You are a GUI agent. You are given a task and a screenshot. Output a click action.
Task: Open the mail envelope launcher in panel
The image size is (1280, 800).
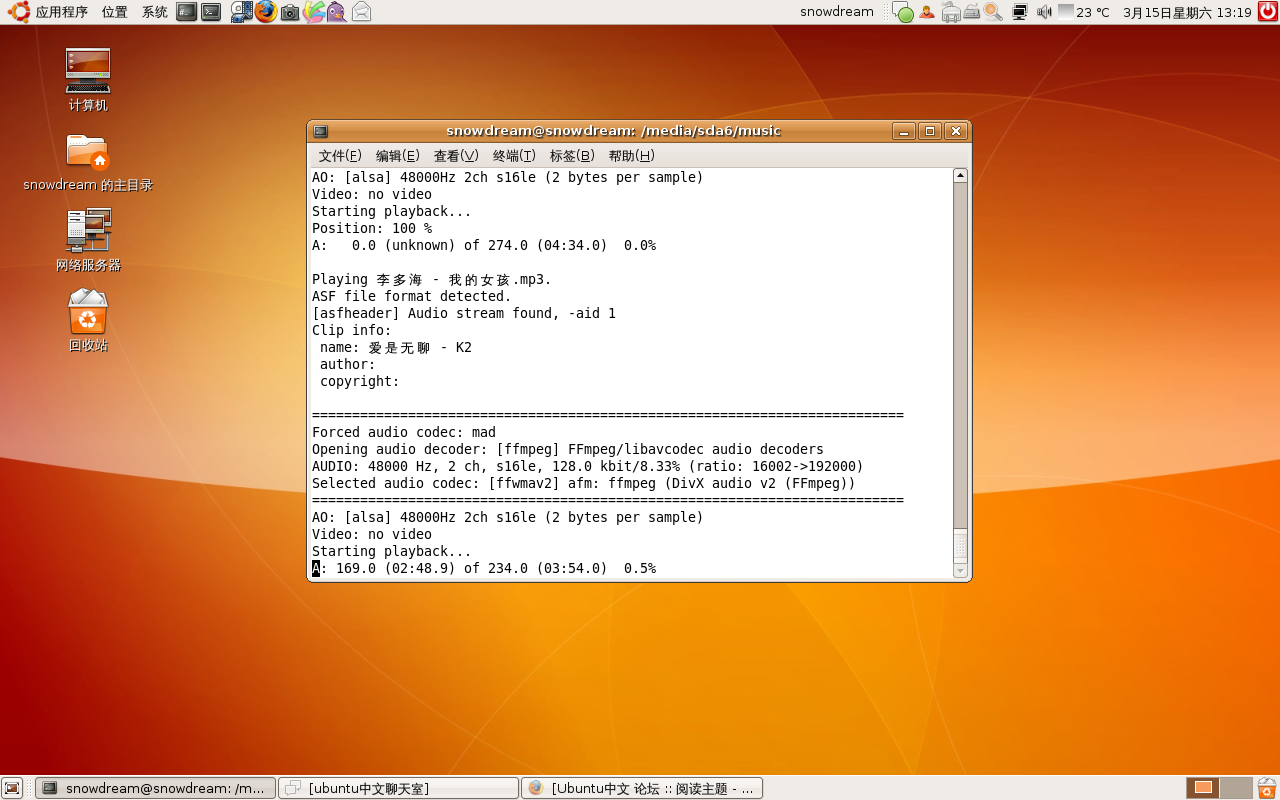pyautogui.click(x=361, y=12)
